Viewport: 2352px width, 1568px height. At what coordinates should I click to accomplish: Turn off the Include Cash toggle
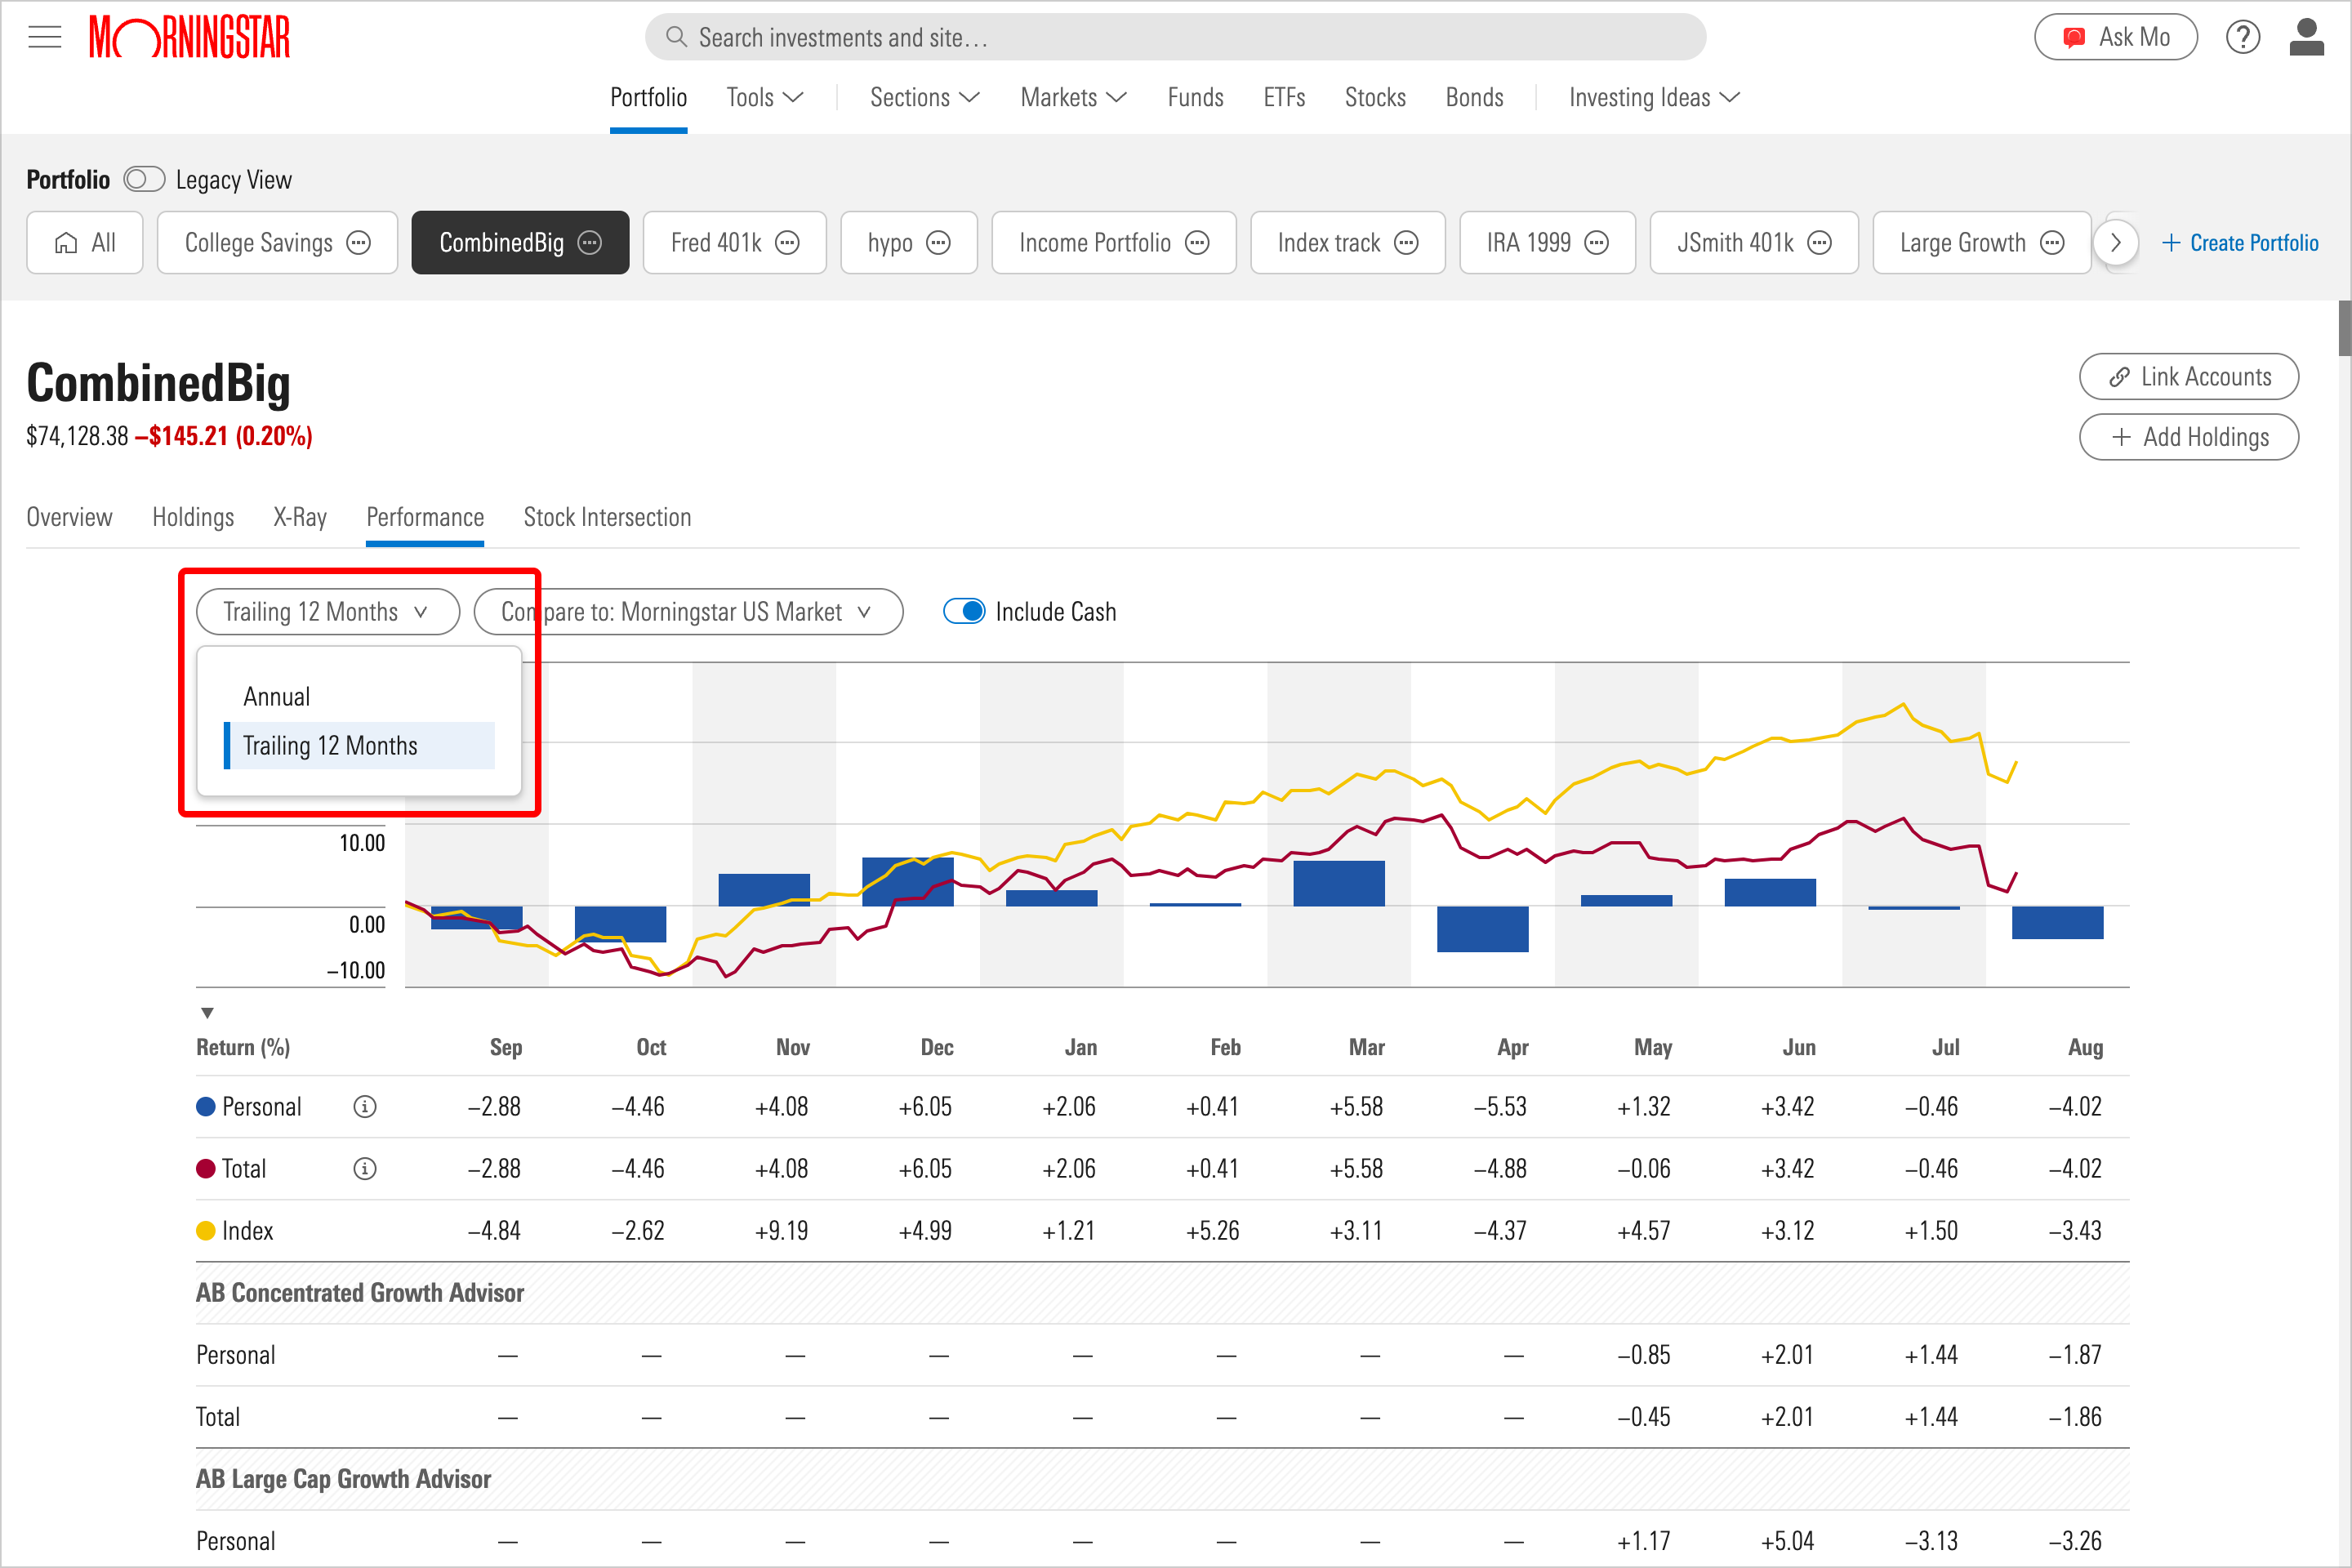tap(965, 612)
